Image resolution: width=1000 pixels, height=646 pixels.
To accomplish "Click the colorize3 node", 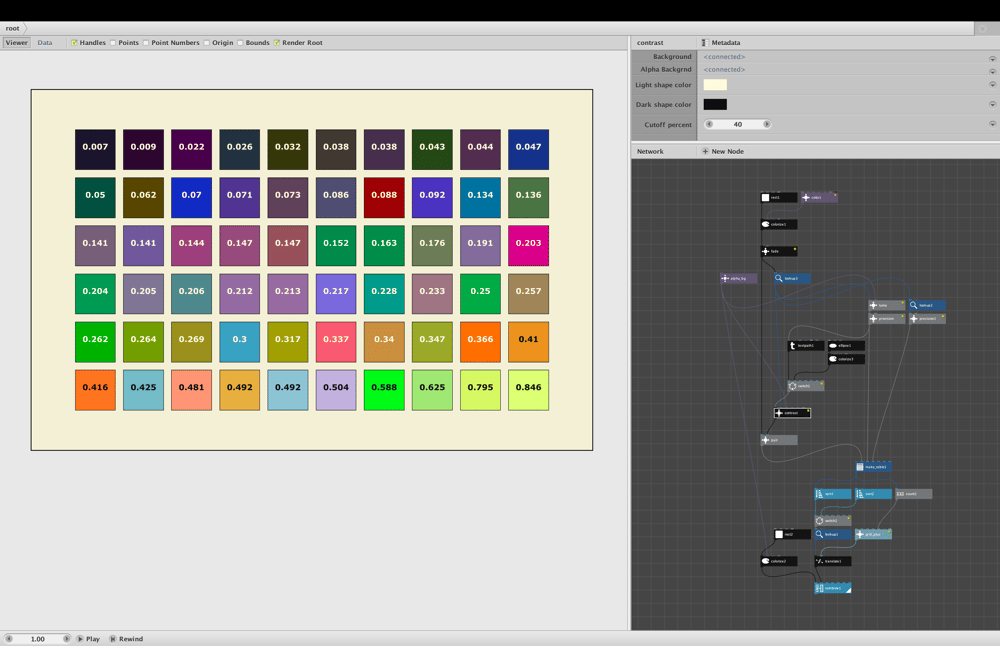I will pyautogui.click(x=846, y=359).
